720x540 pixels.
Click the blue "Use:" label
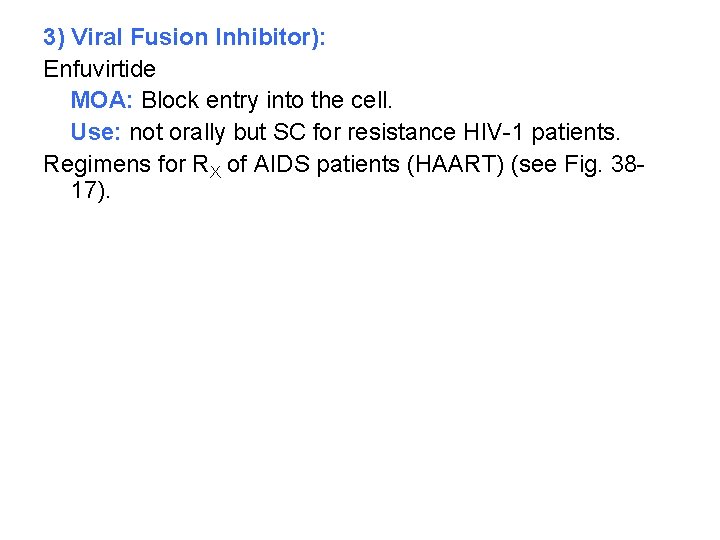96,131
